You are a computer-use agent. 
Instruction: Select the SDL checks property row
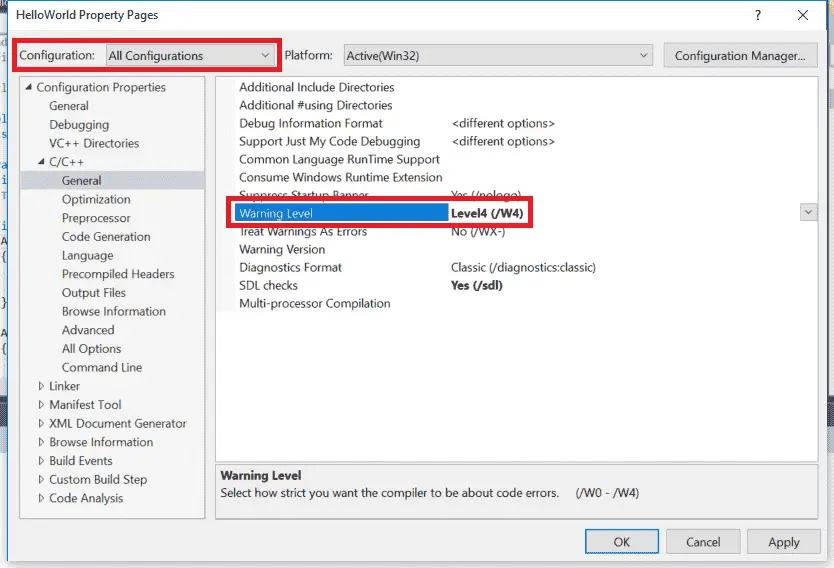(x=268, y=286)
